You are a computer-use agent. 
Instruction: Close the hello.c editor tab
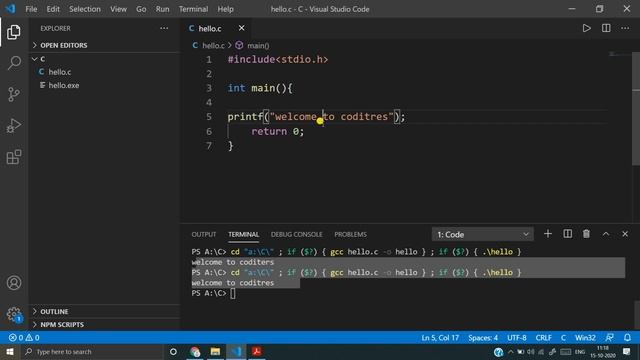[x=242, y=28]
